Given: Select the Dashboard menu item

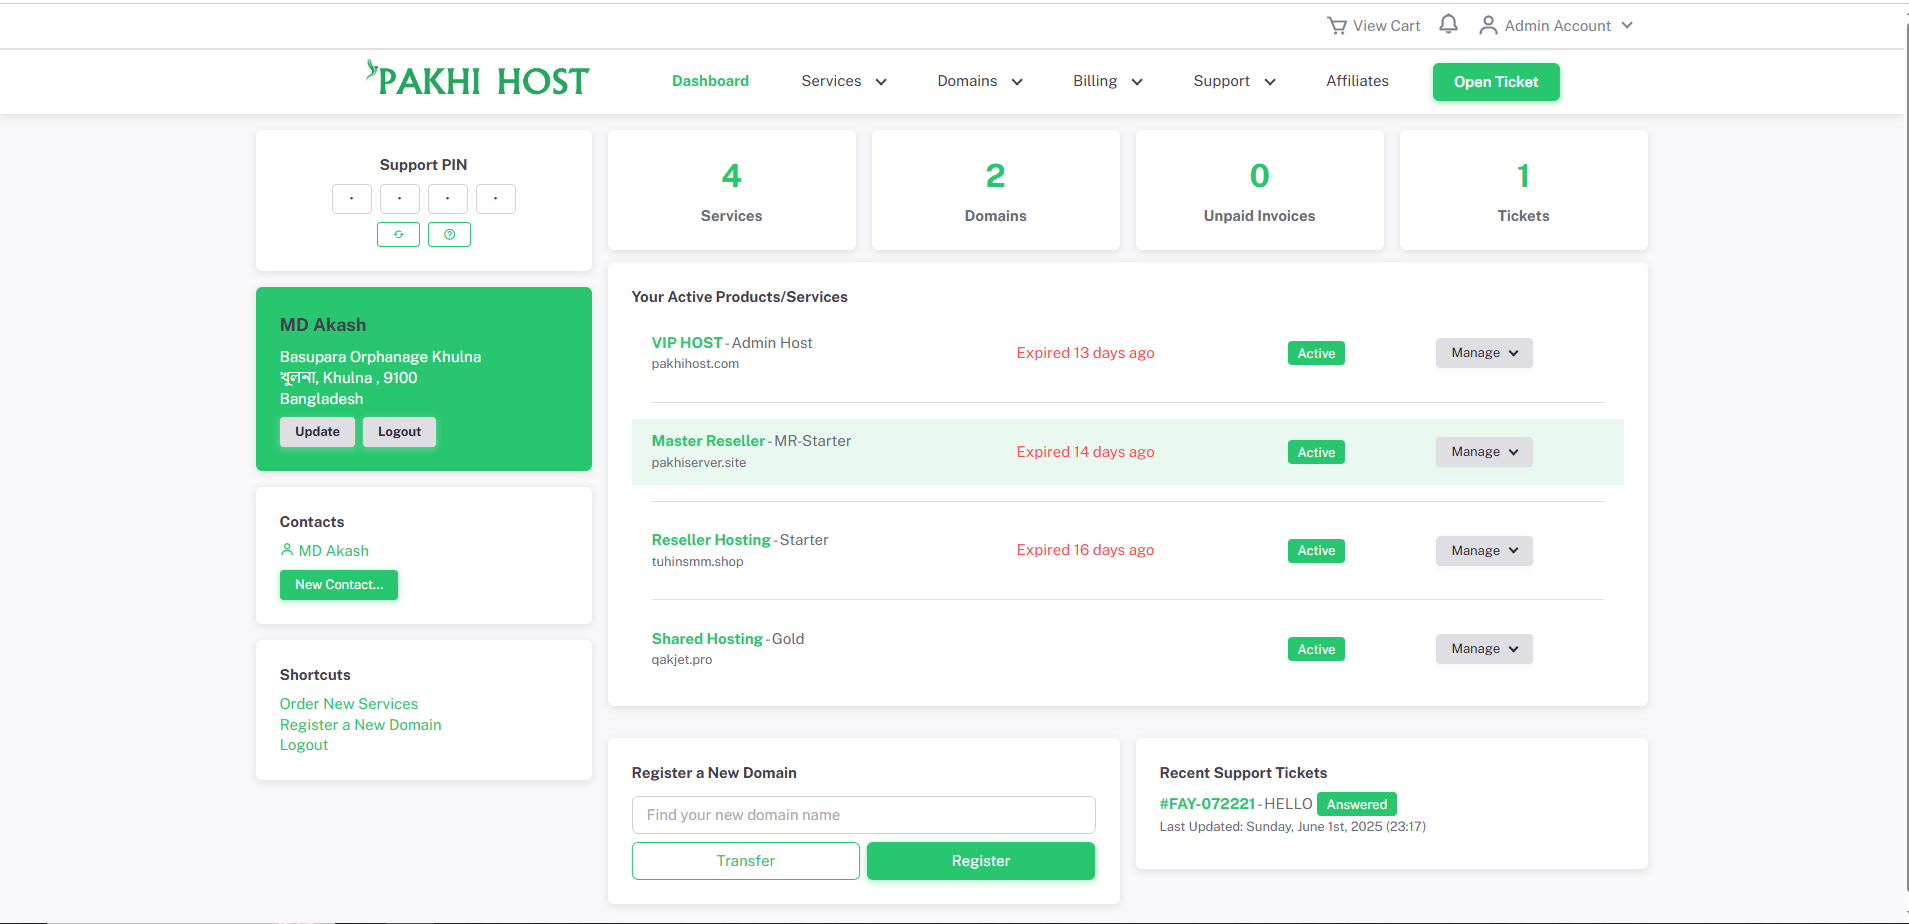Looking at the screenshot, I should 710,81.
